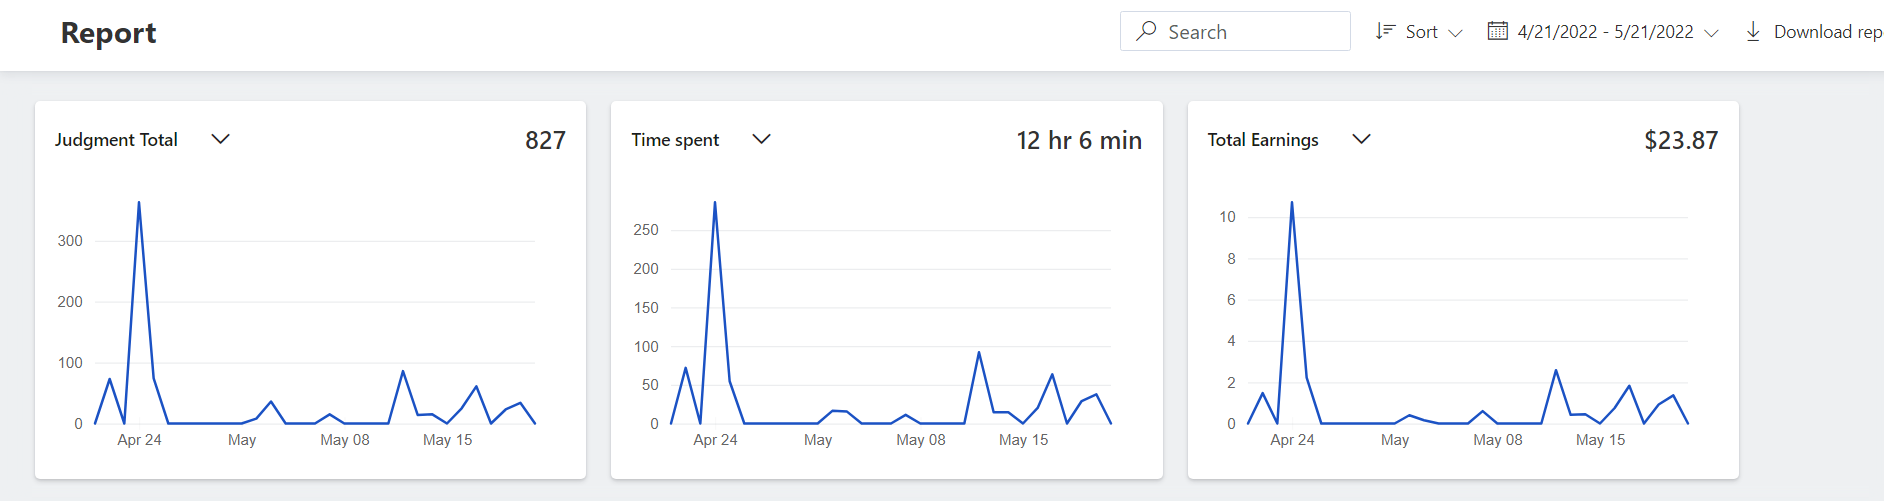
Task: Expand the Judgment Total metric dropdown
Action: click(221, 139)
